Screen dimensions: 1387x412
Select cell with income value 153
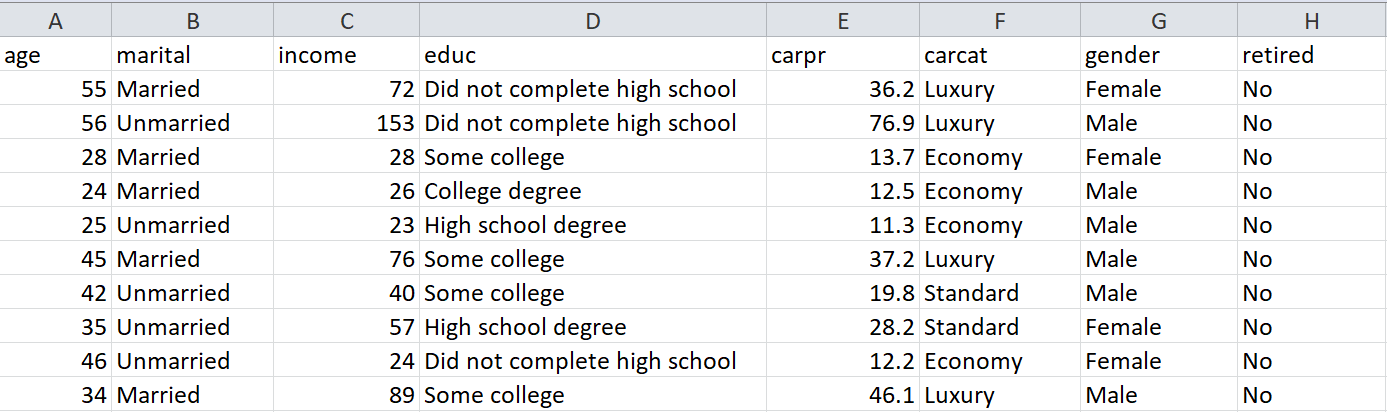(346, 123)
